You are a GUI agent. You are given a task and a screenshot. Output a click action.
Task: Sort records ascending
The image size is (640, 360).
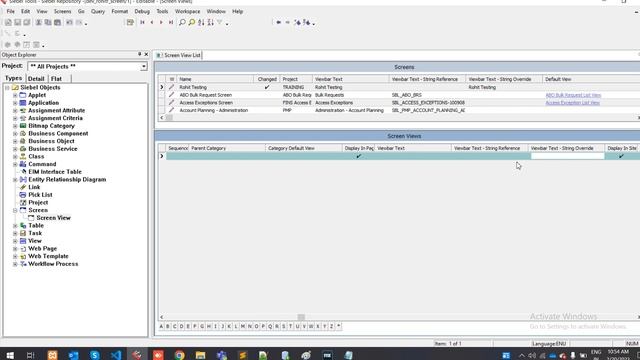click(x=201, y=22)
